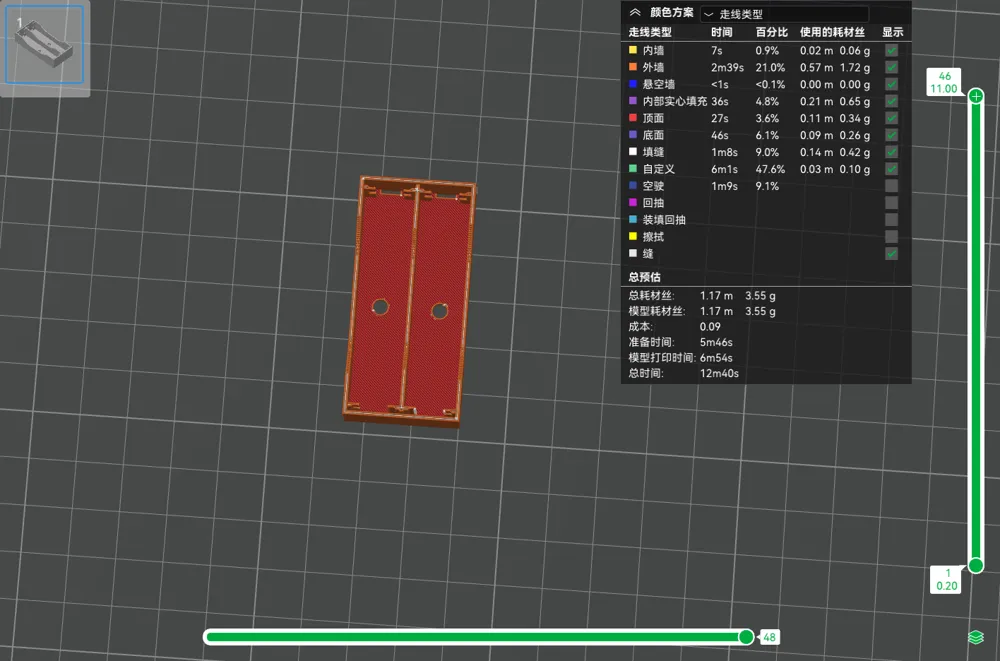
Task: Enable 空驶 travel moves display
Action: [x=892, y=186]
